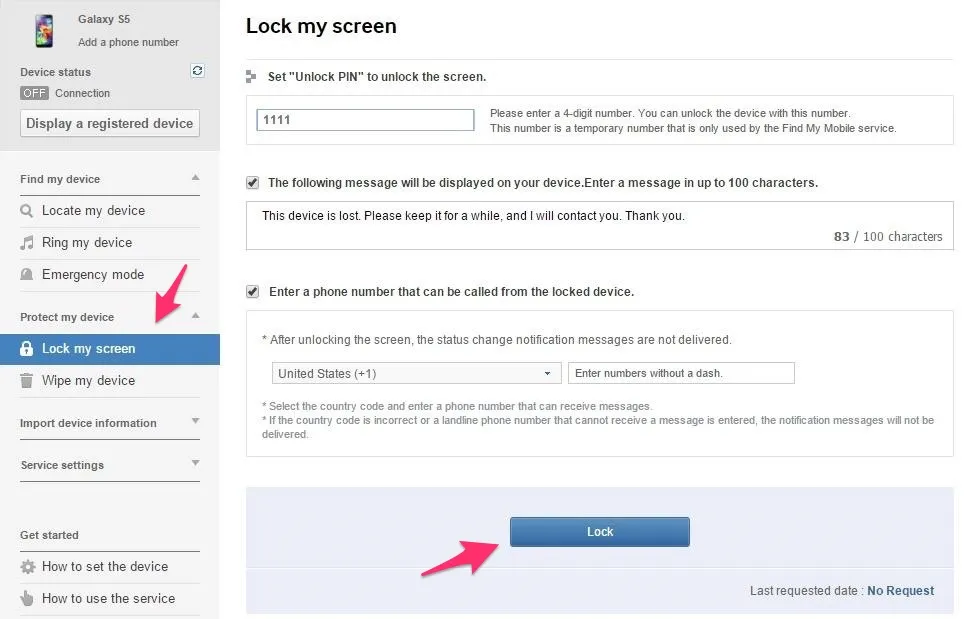Click the trash can icon for Wipe my device
This screenshot has height=619, width=975.
click(27, 380)
